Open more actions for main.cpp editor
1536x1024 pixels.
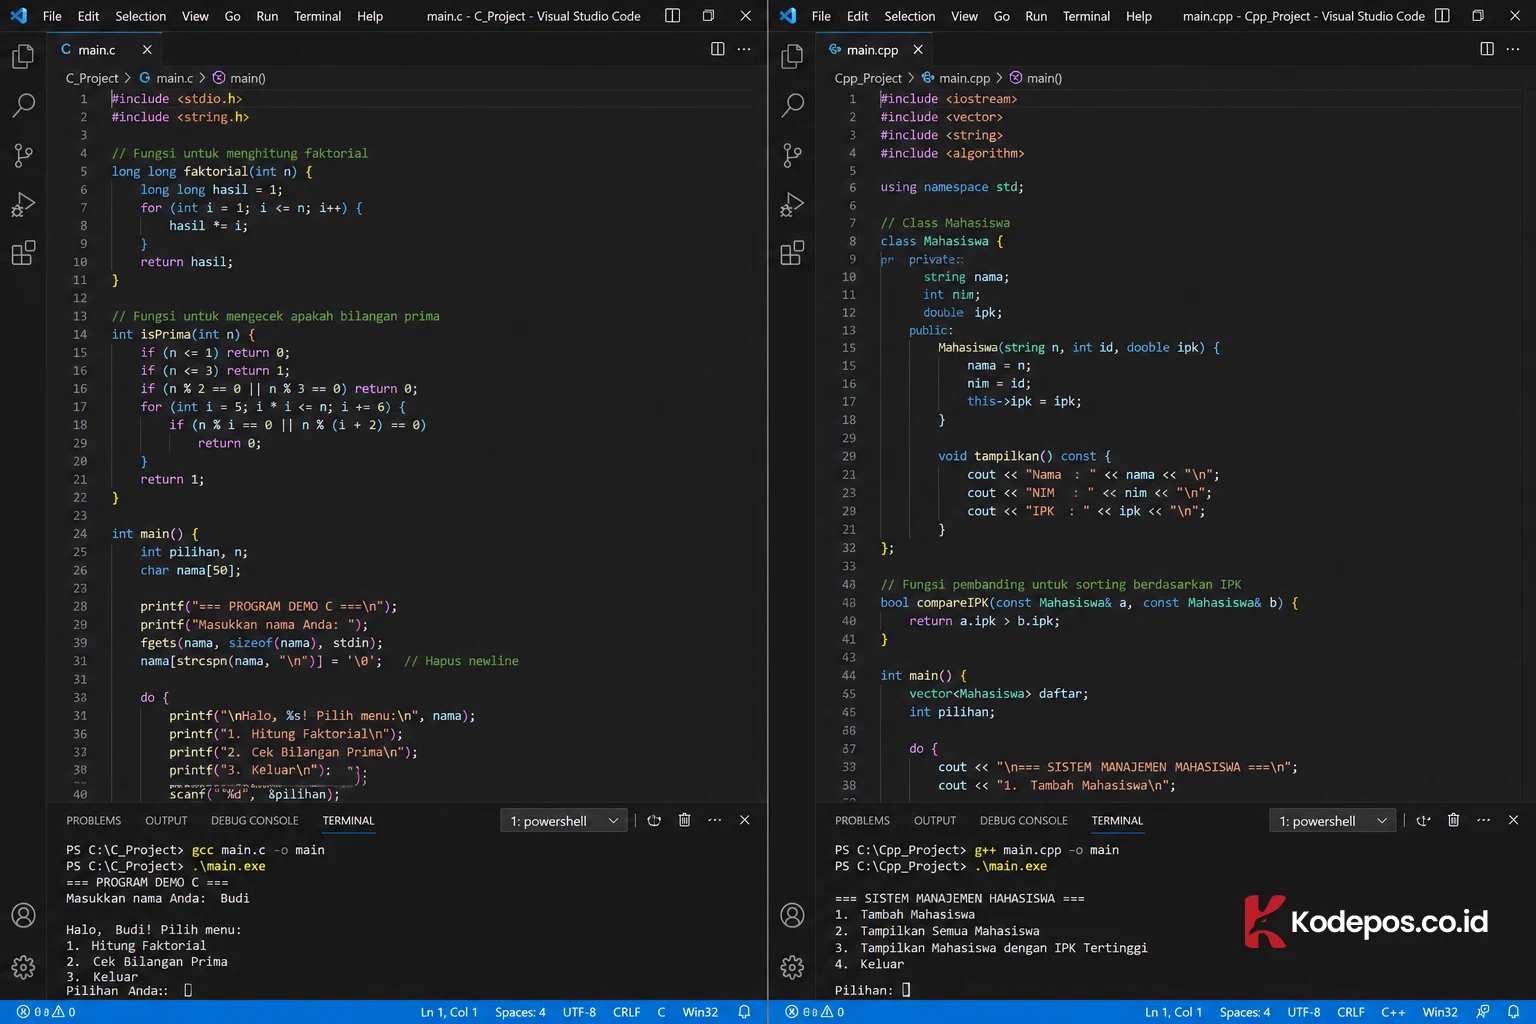(x=1513, y=49)
